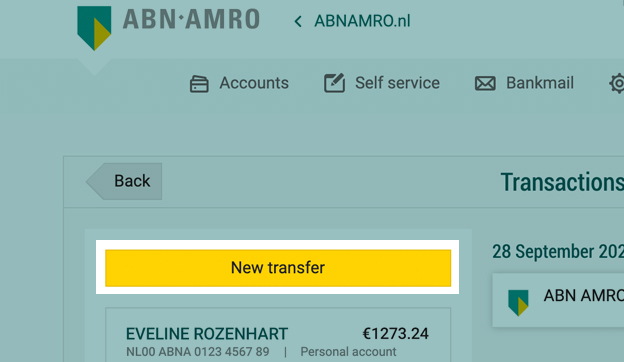The height and width of the screenshot is (362, 624).
Task: Click the Bankmail envelope icon
Action: click(485, 84)
